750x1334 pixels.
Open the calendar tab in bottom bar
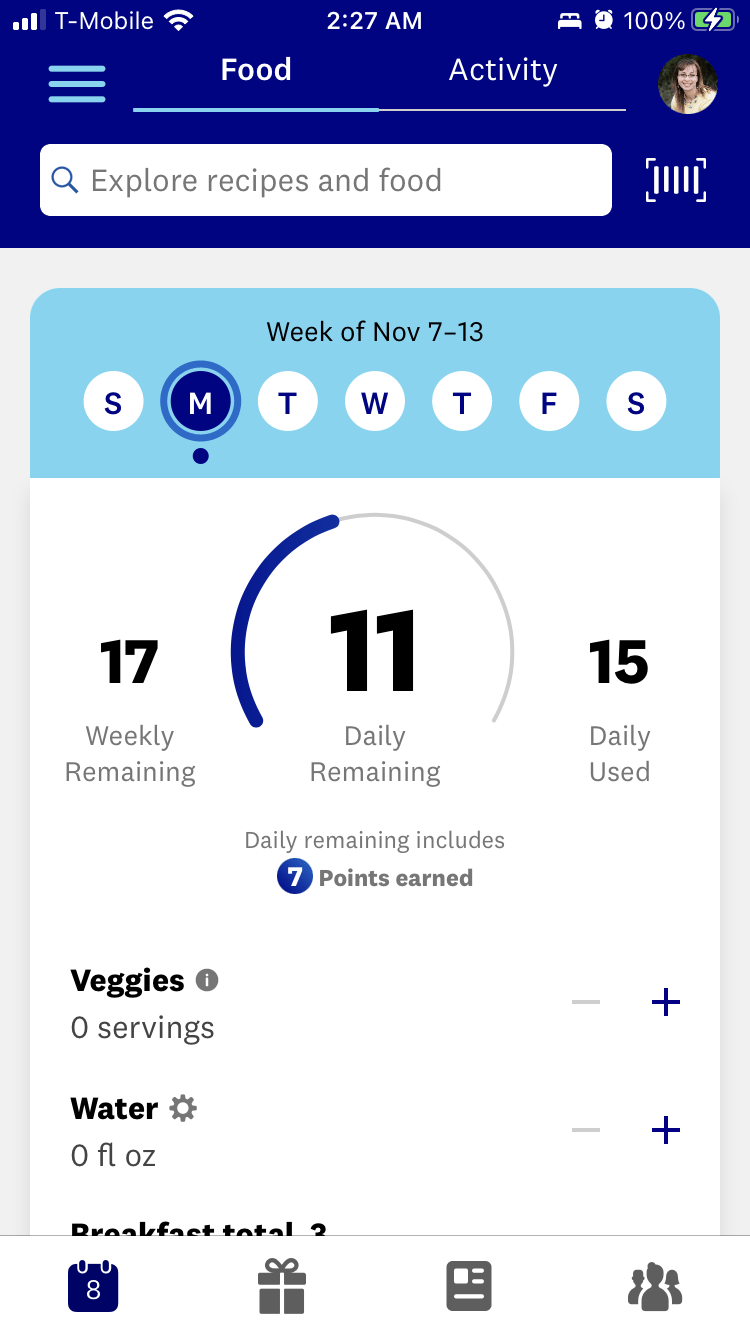point(93,1287)
